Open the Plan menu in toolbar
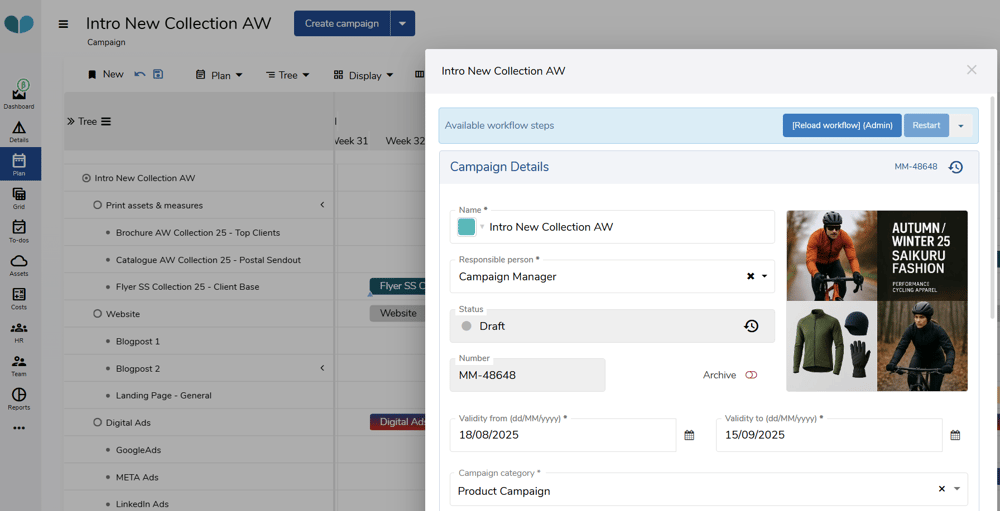The width and height of the screenshot is (1000, 511). point(220,75)
